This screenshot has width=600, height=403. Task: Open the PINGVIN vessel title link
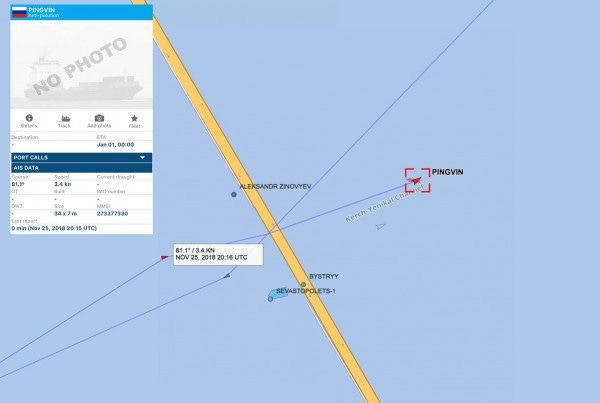tap(42, 10)
